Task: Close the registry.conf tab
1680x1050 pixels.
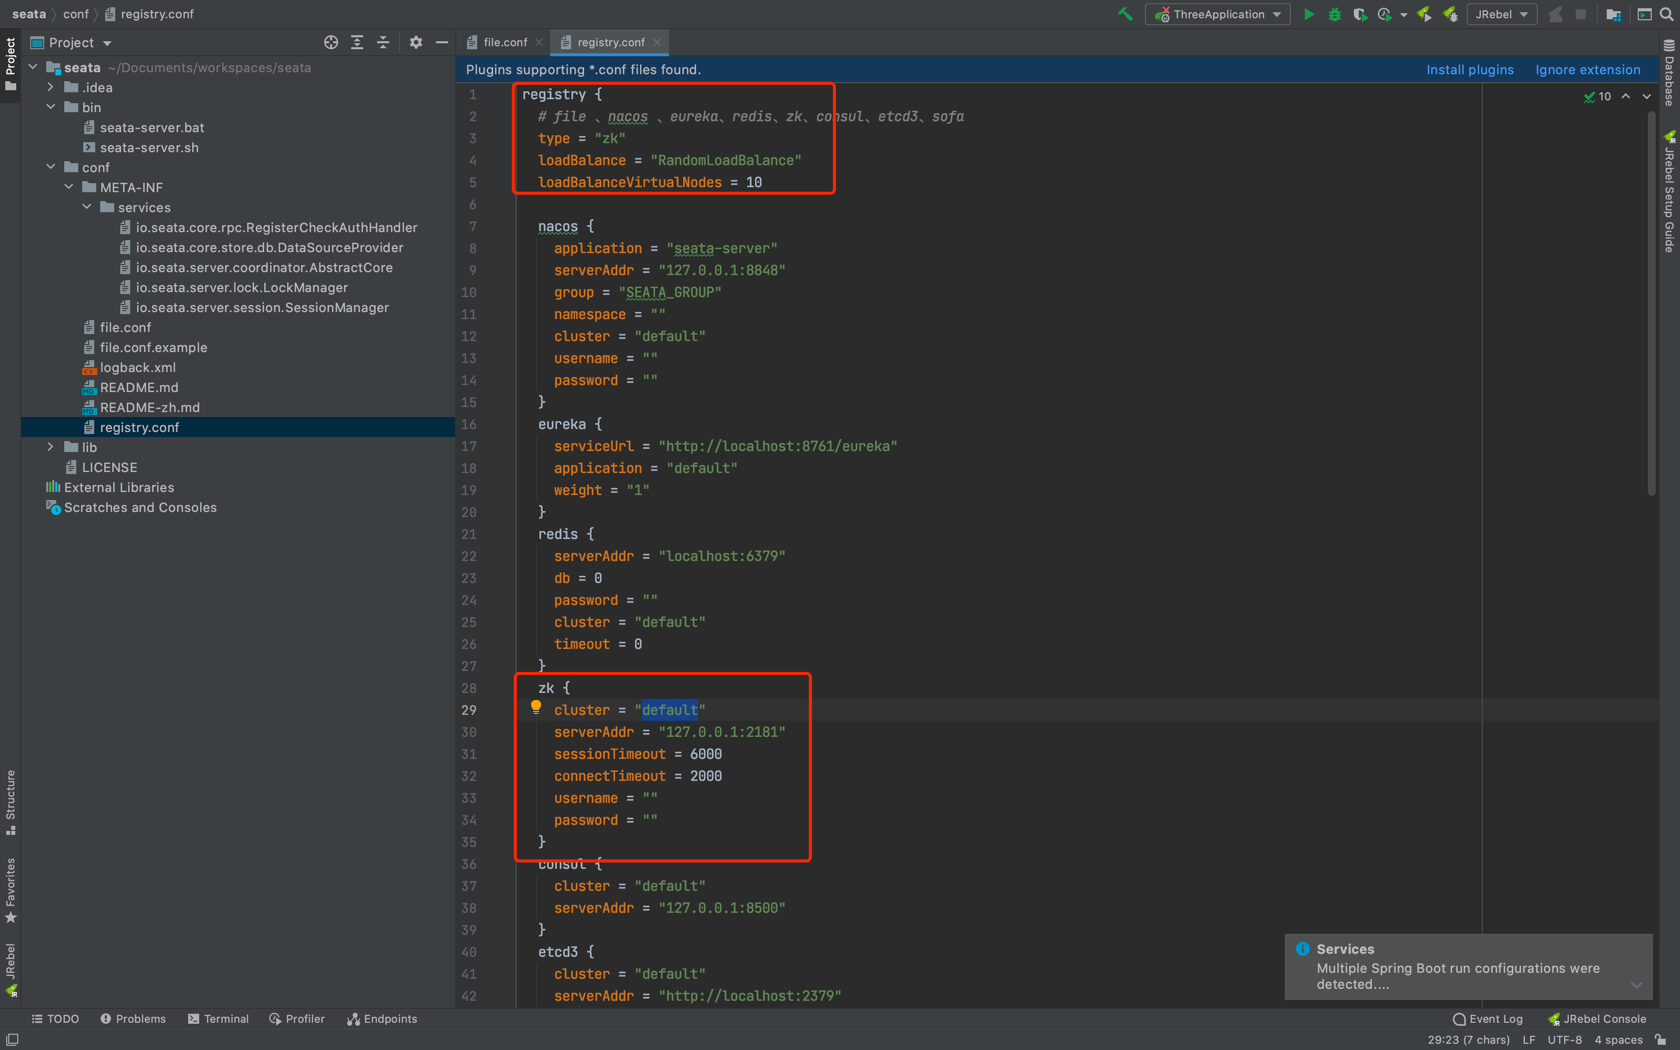Action: pos(657,42)
